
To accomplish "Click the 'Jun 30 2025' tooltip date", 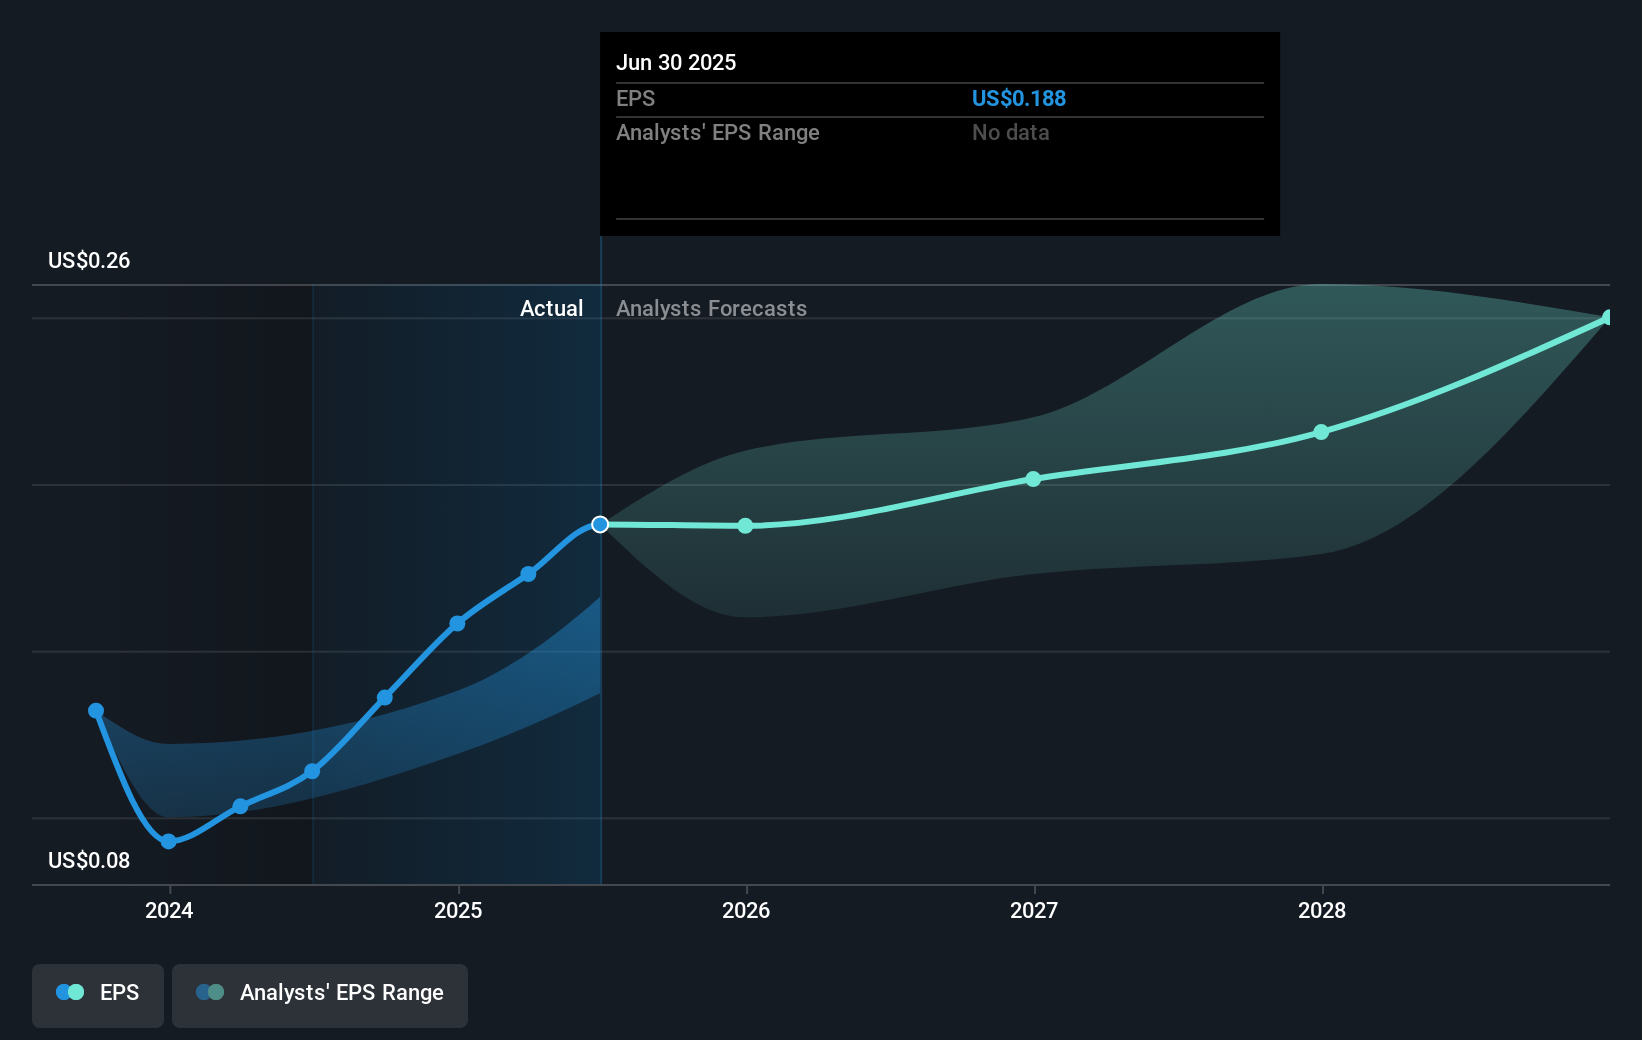I will click(676, 62).
